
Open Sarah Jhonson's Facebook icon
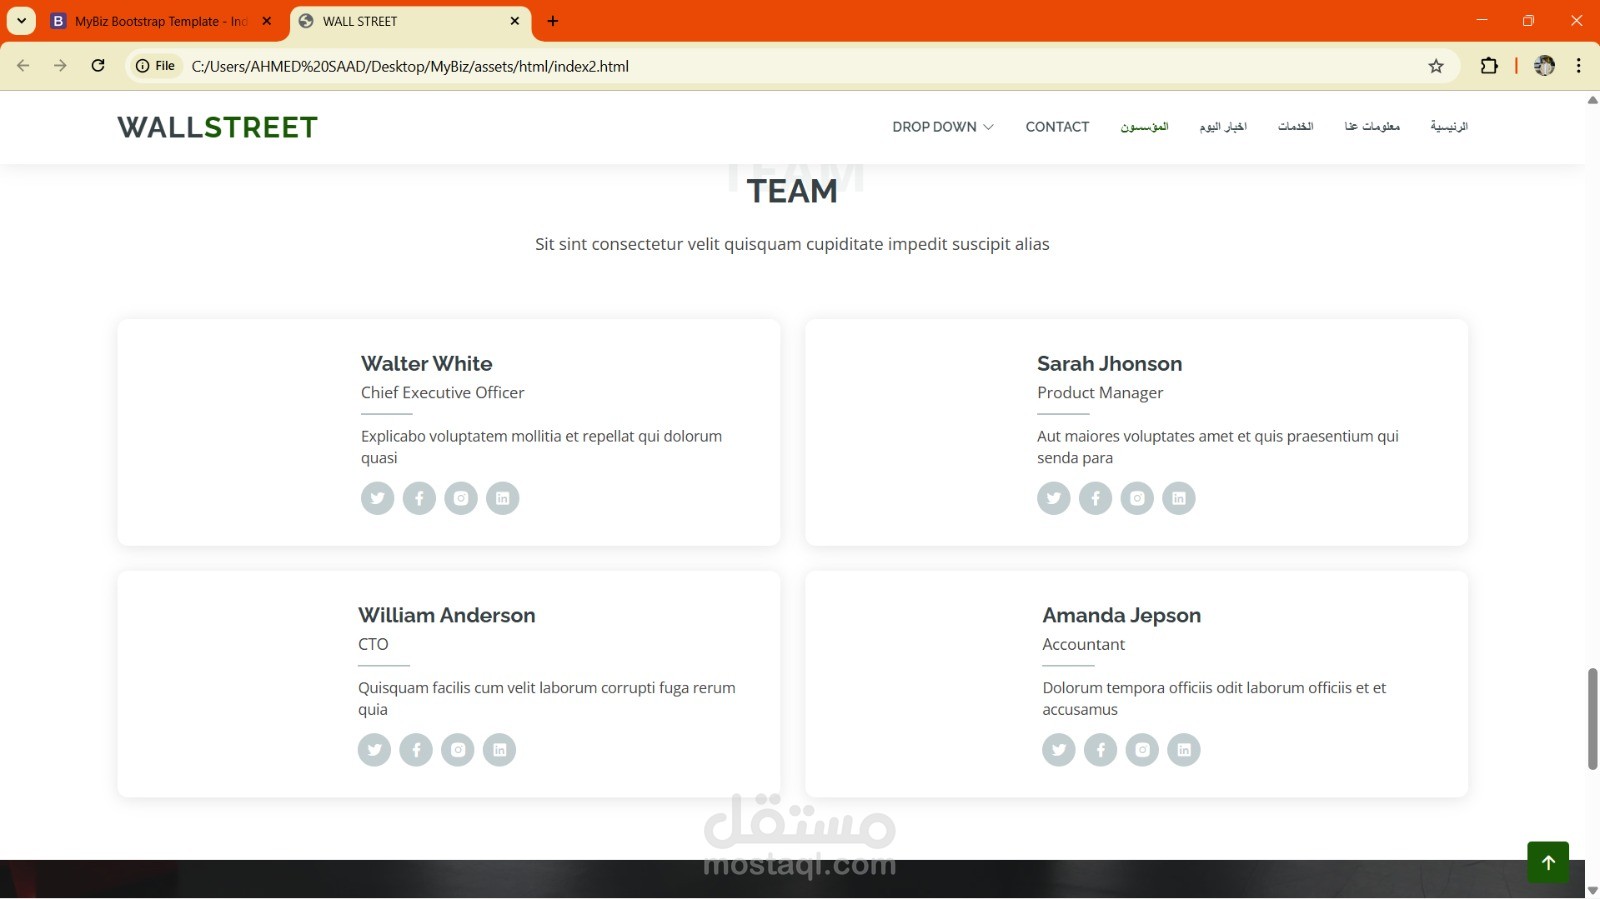pos(1095,498)
